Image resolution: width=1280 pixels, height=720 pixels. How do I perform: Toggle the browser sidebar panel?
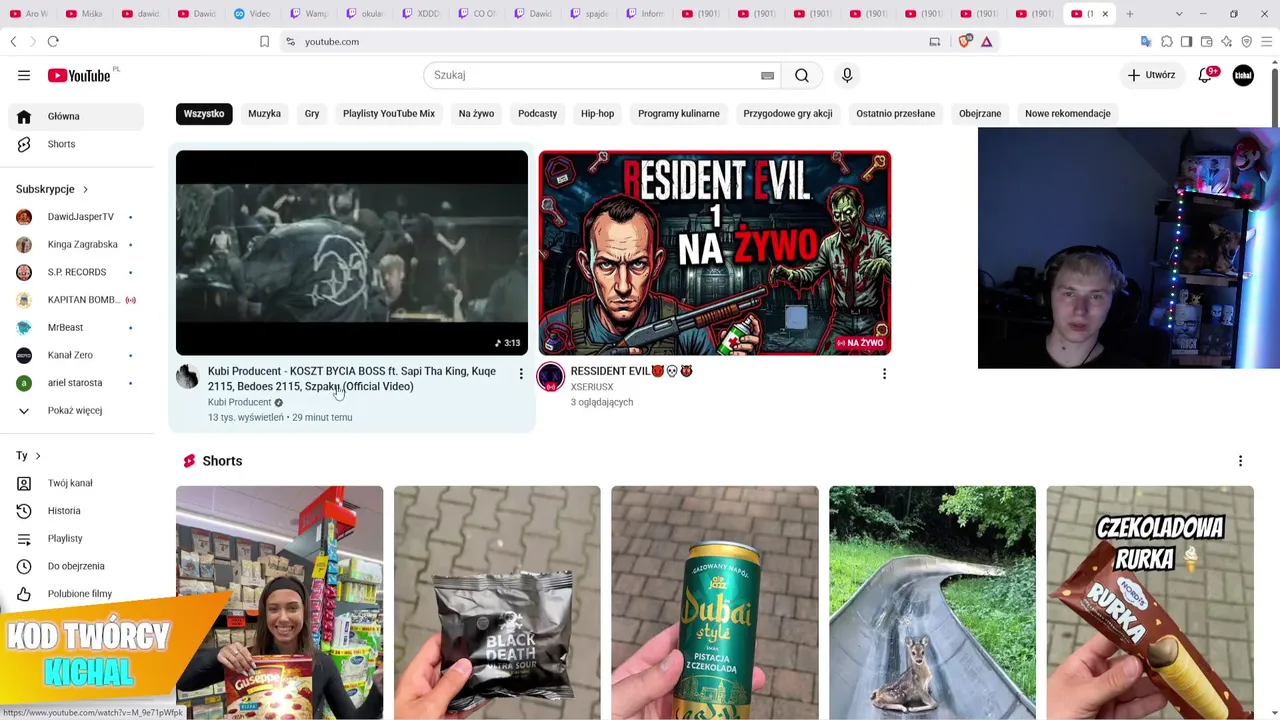(1186, 41)
